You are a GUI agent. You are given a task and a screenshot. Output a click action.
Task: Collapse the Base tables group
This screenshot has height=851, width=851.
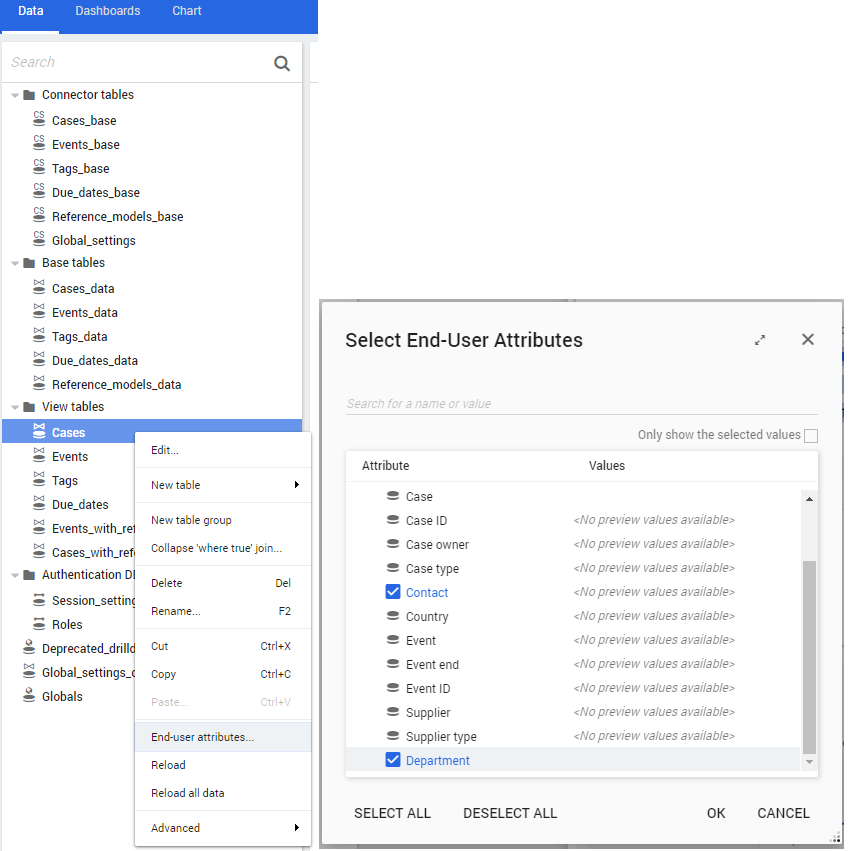15,264
